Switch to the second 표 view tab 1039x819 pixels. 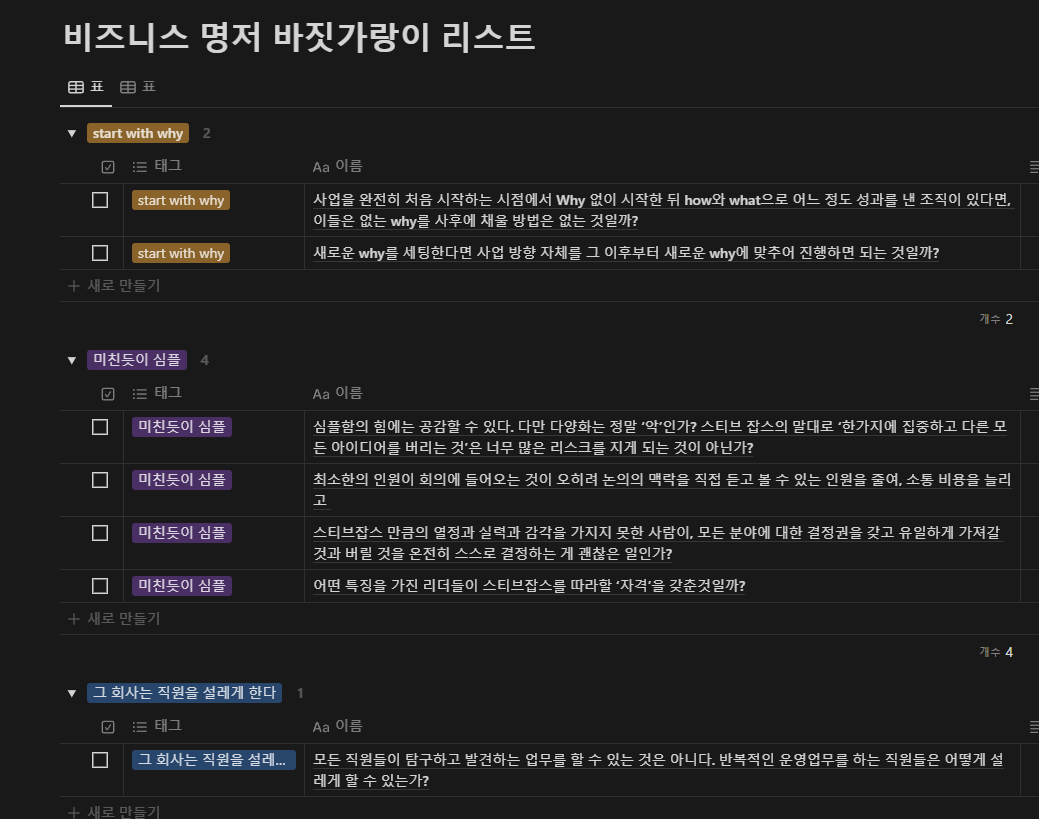click(x=138, y=87)
